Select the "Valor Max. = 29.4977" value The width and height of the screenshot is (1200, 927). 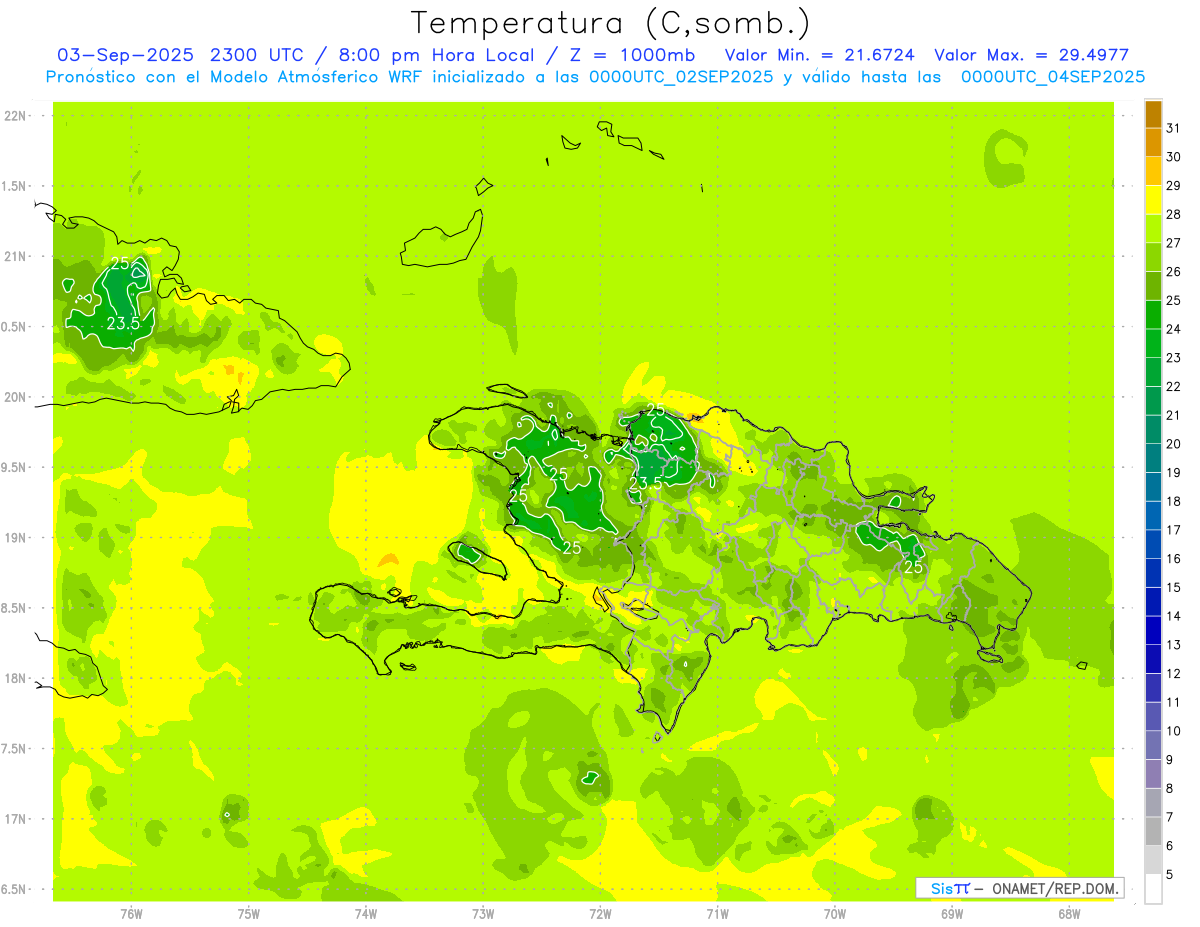tap(1031, 55)
